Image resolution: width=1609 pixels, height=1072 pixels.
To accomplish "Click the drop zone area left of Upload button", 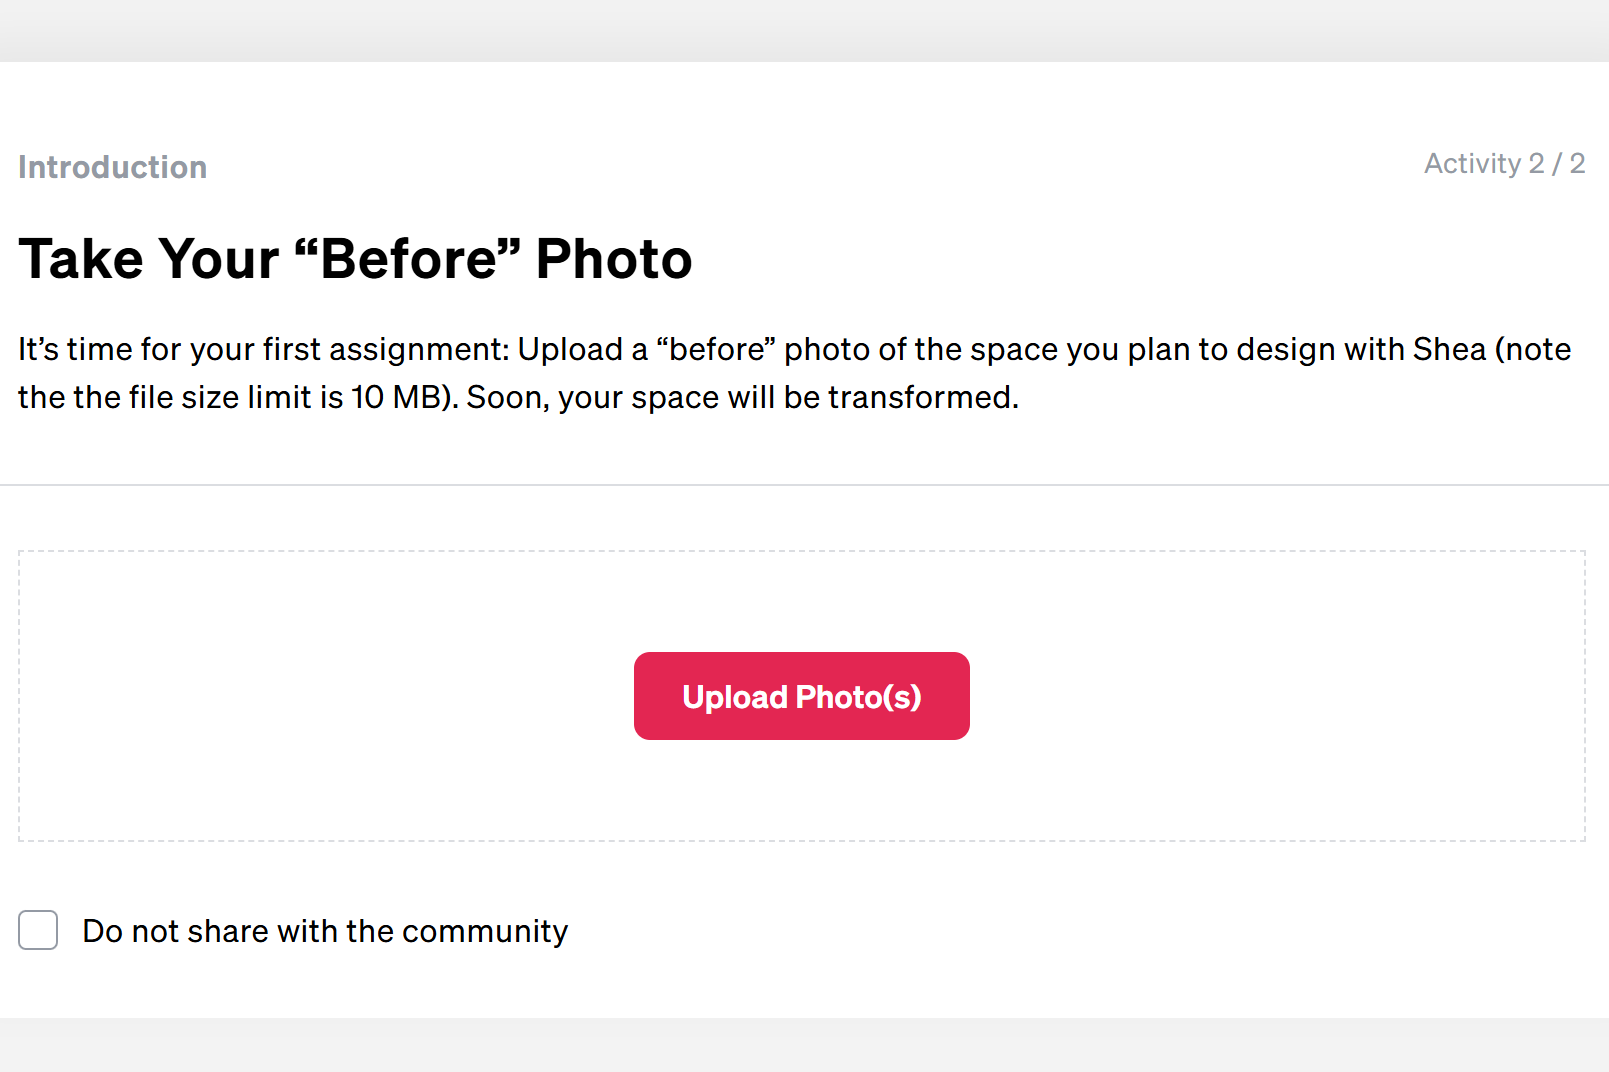I will coord(326,696).
